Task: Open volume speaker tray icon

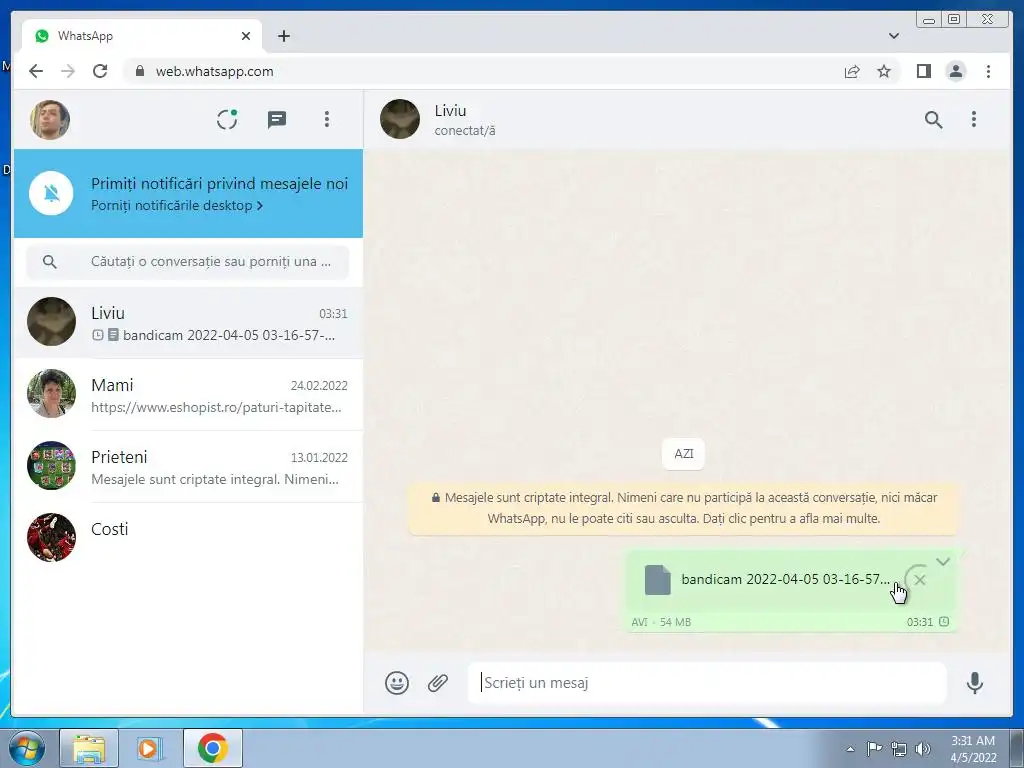Action: tap(923, 749)
